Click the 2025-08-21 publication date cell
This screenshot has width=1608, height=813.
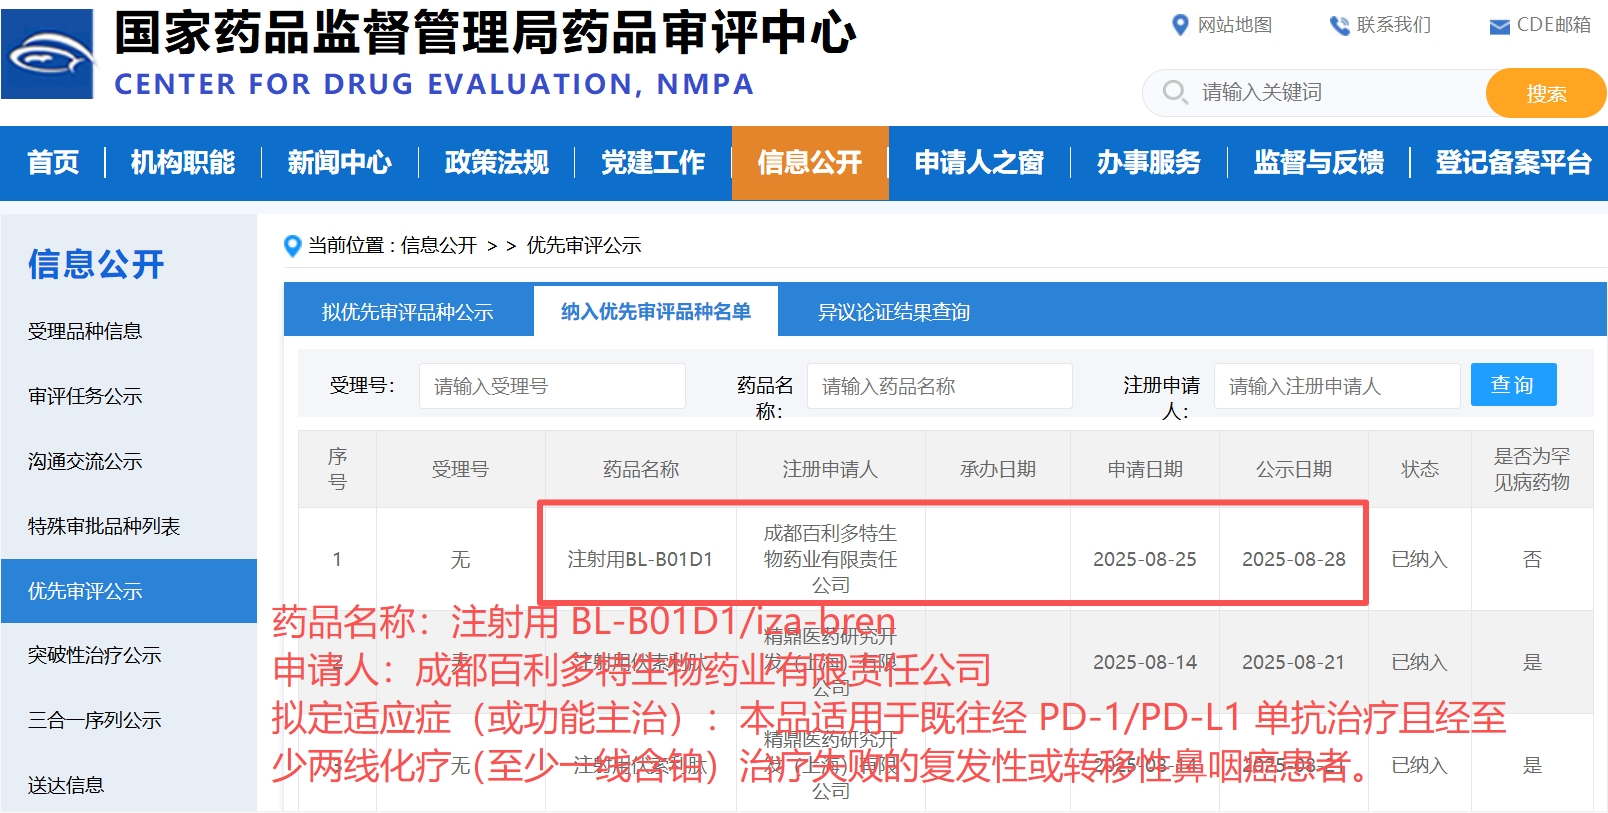coord(1294,662)
